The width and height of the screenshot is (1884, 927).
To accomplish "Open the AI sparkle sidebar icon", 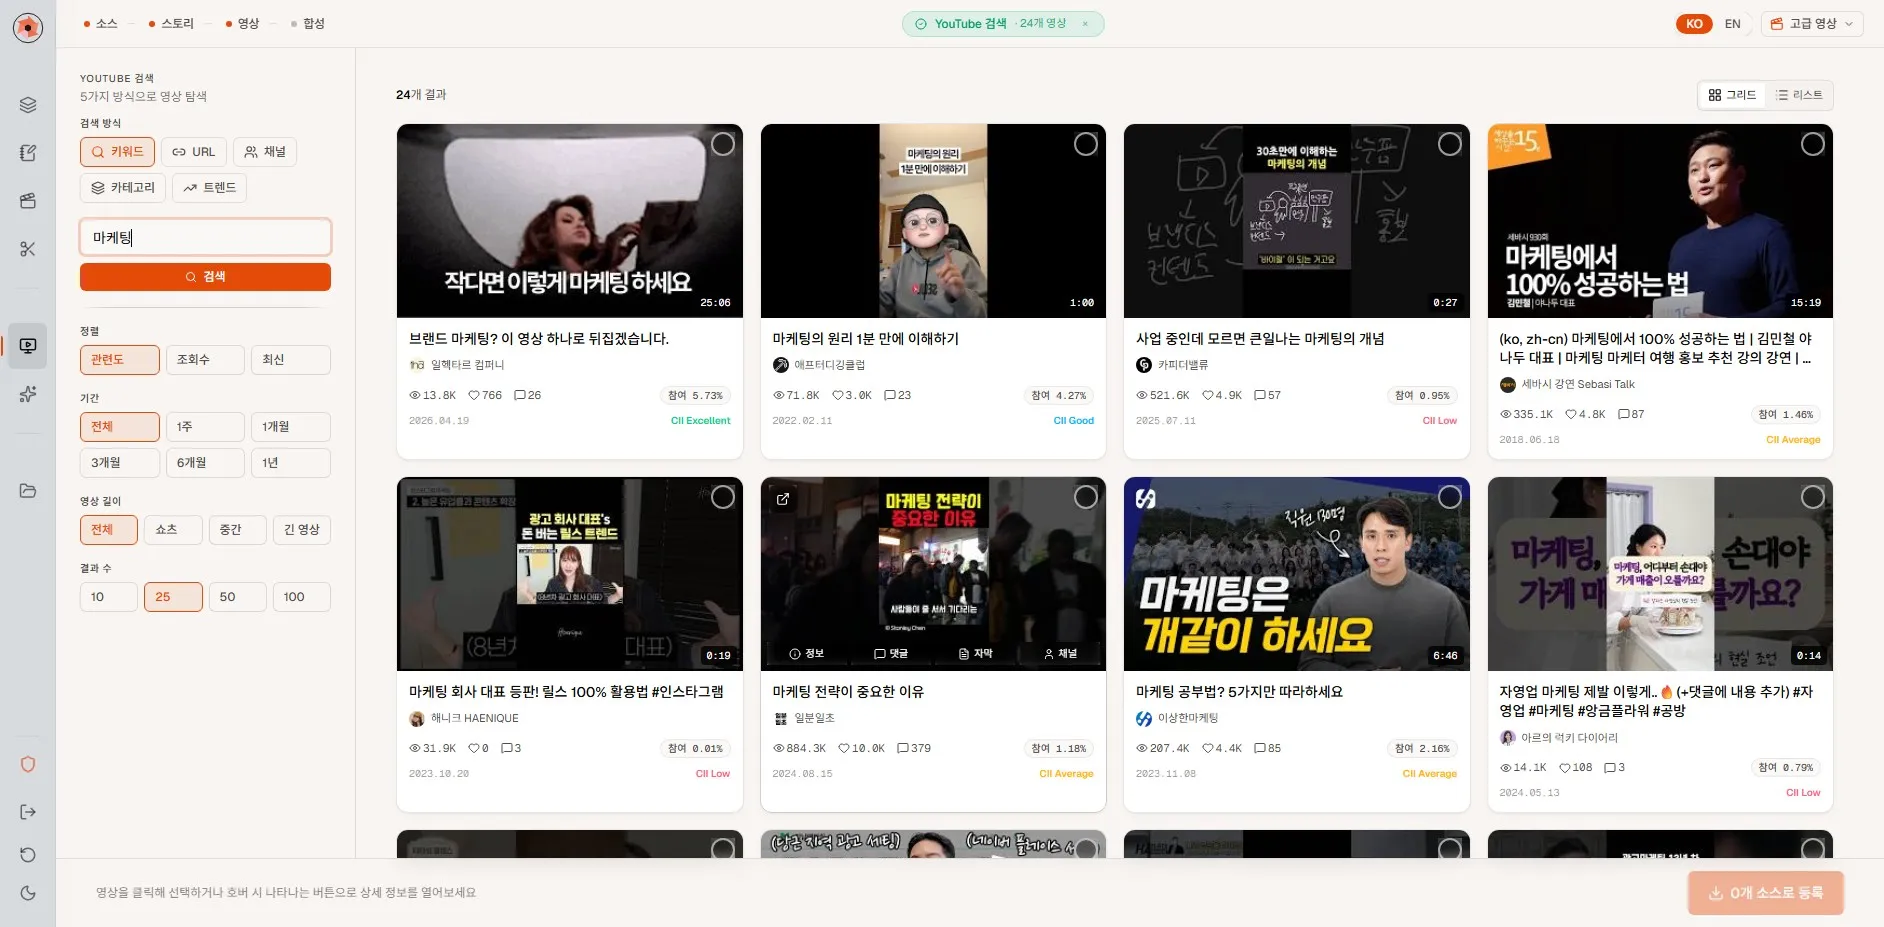I will coord(28,394).
